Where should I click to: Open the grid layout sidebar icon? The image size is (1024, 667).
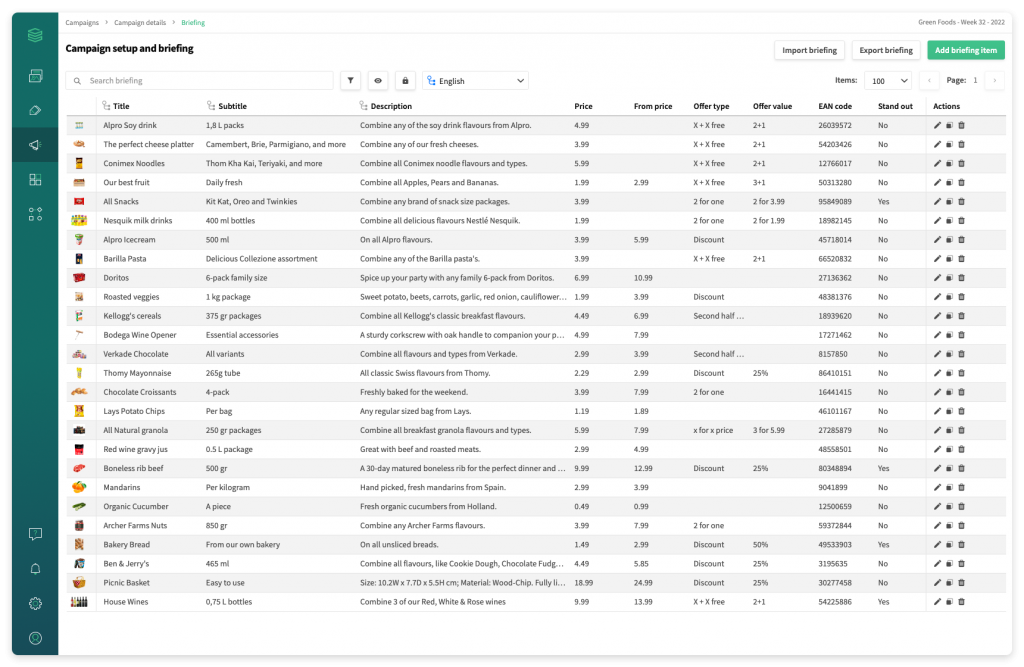click(35, 180)
